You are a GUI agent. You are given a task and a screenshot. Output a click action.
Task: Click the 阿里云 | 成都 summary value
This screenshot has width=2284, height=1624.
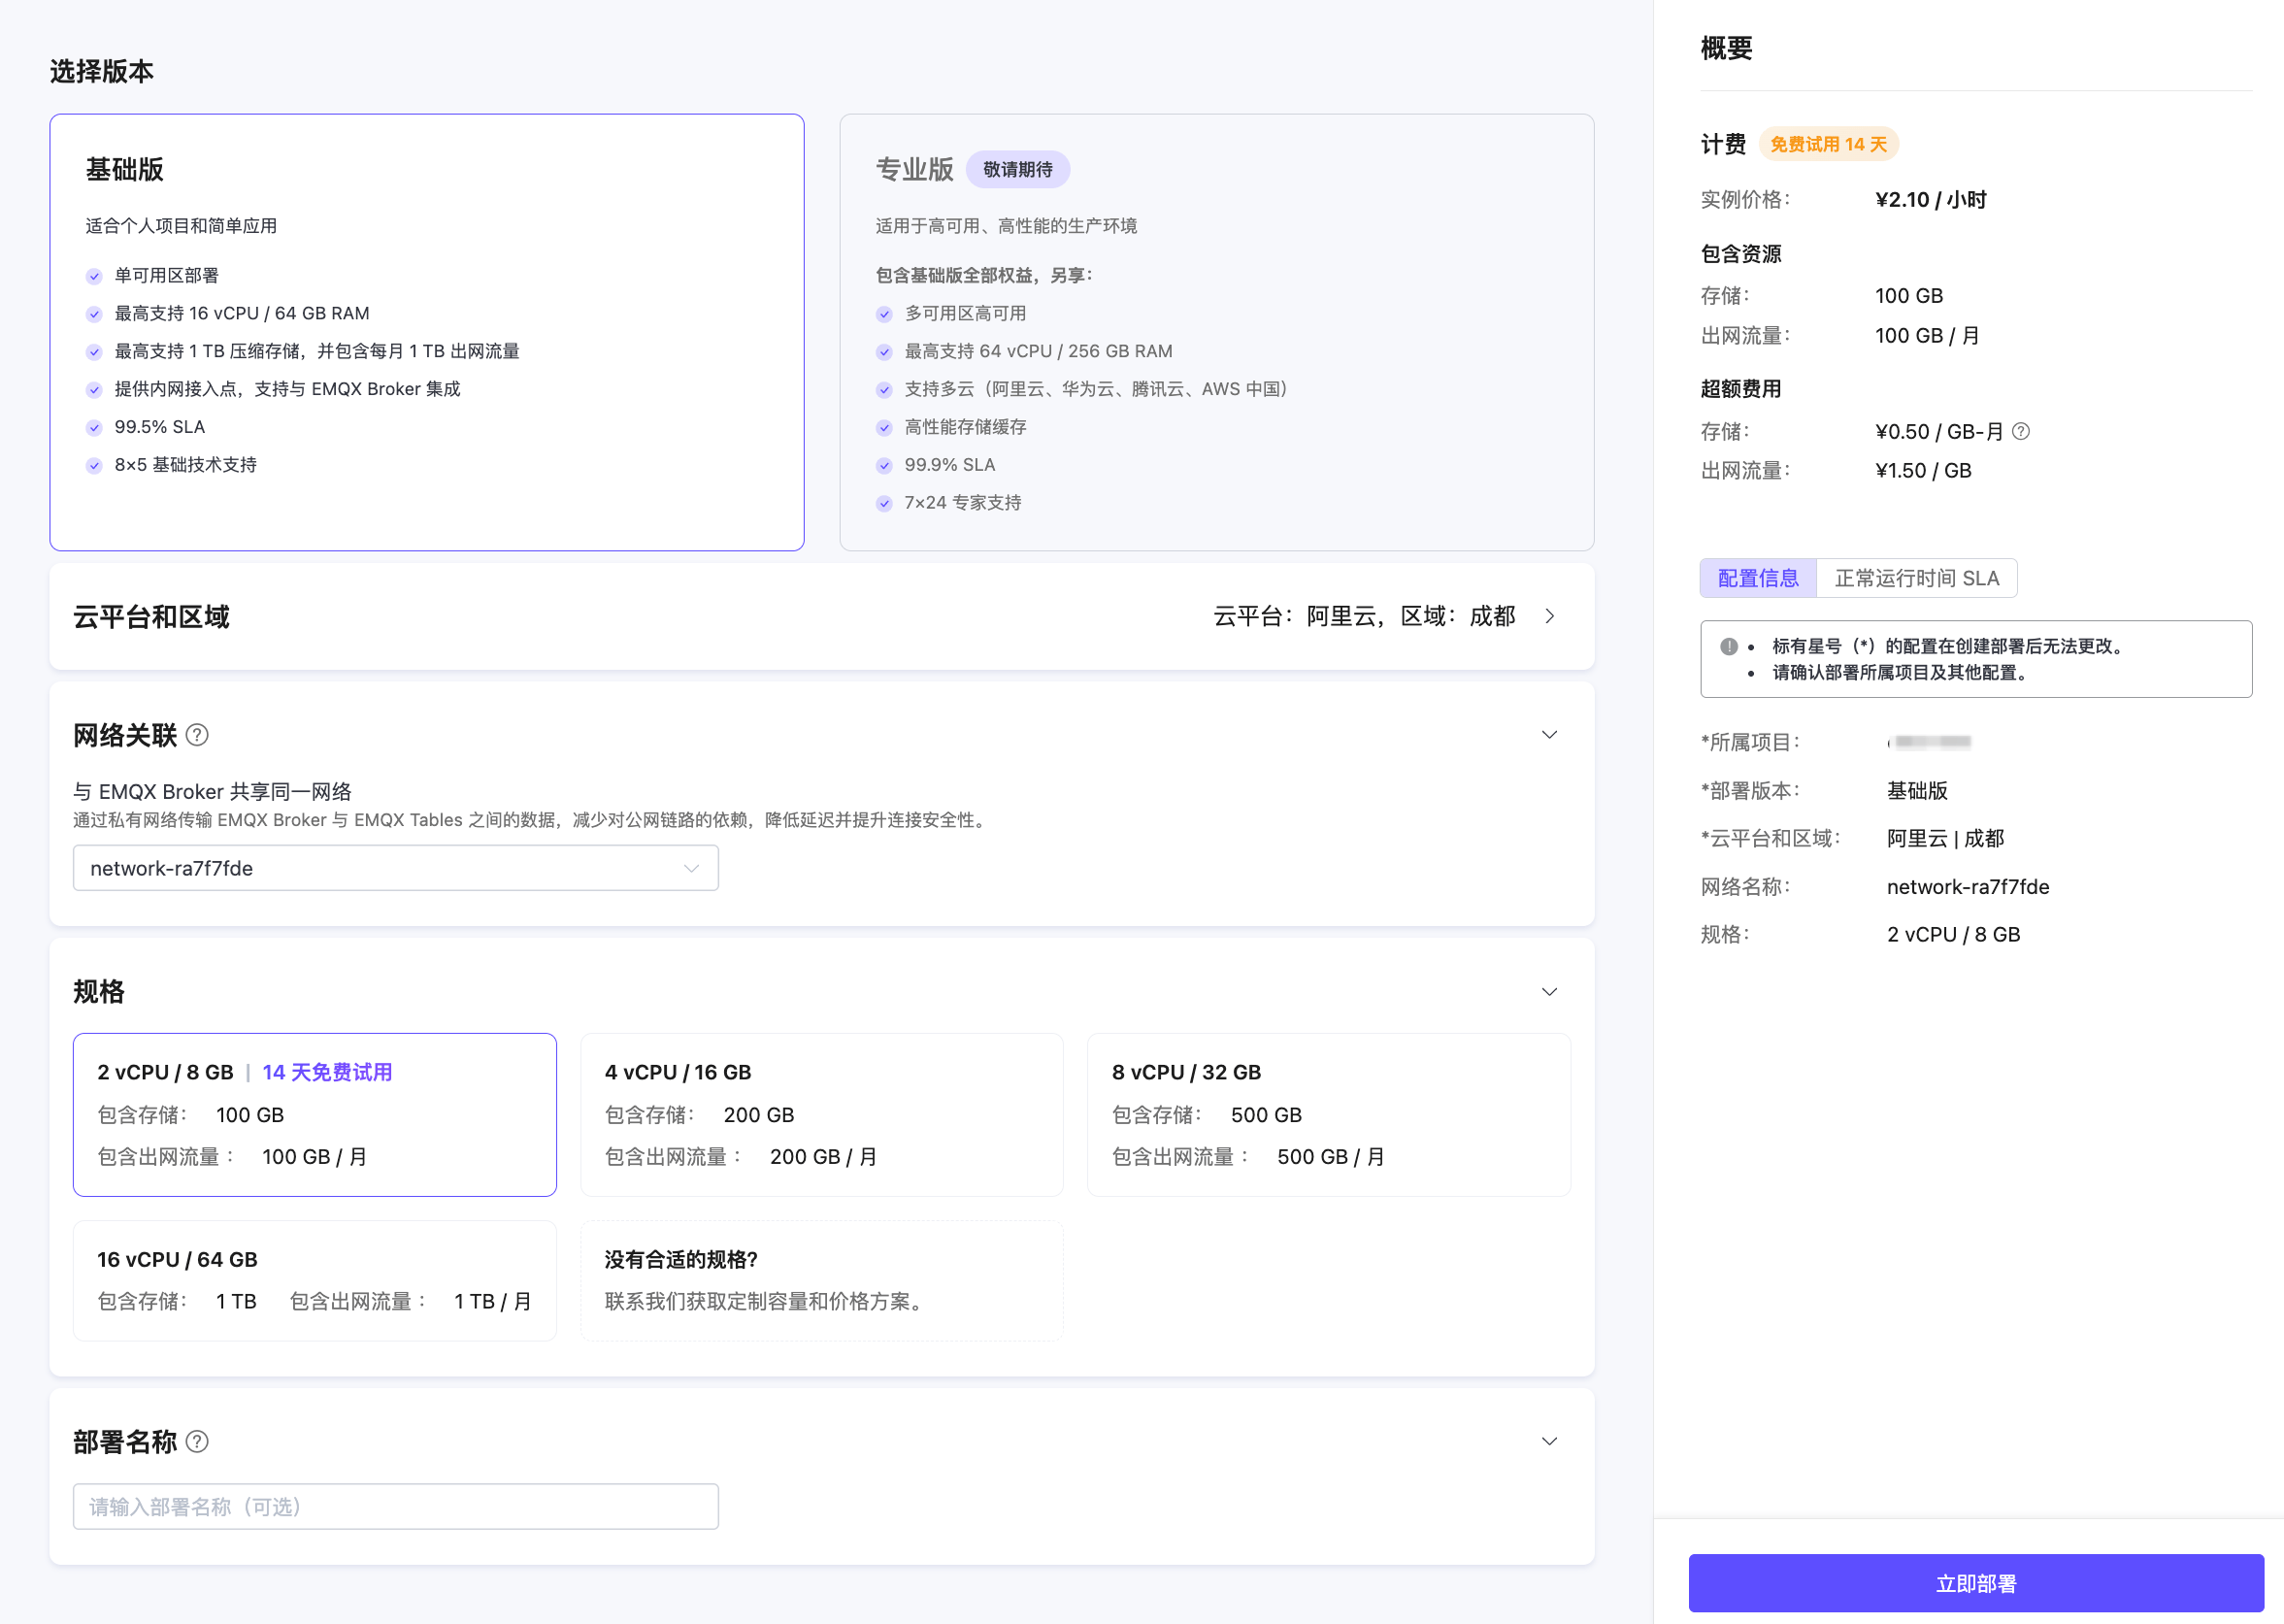1945,838
